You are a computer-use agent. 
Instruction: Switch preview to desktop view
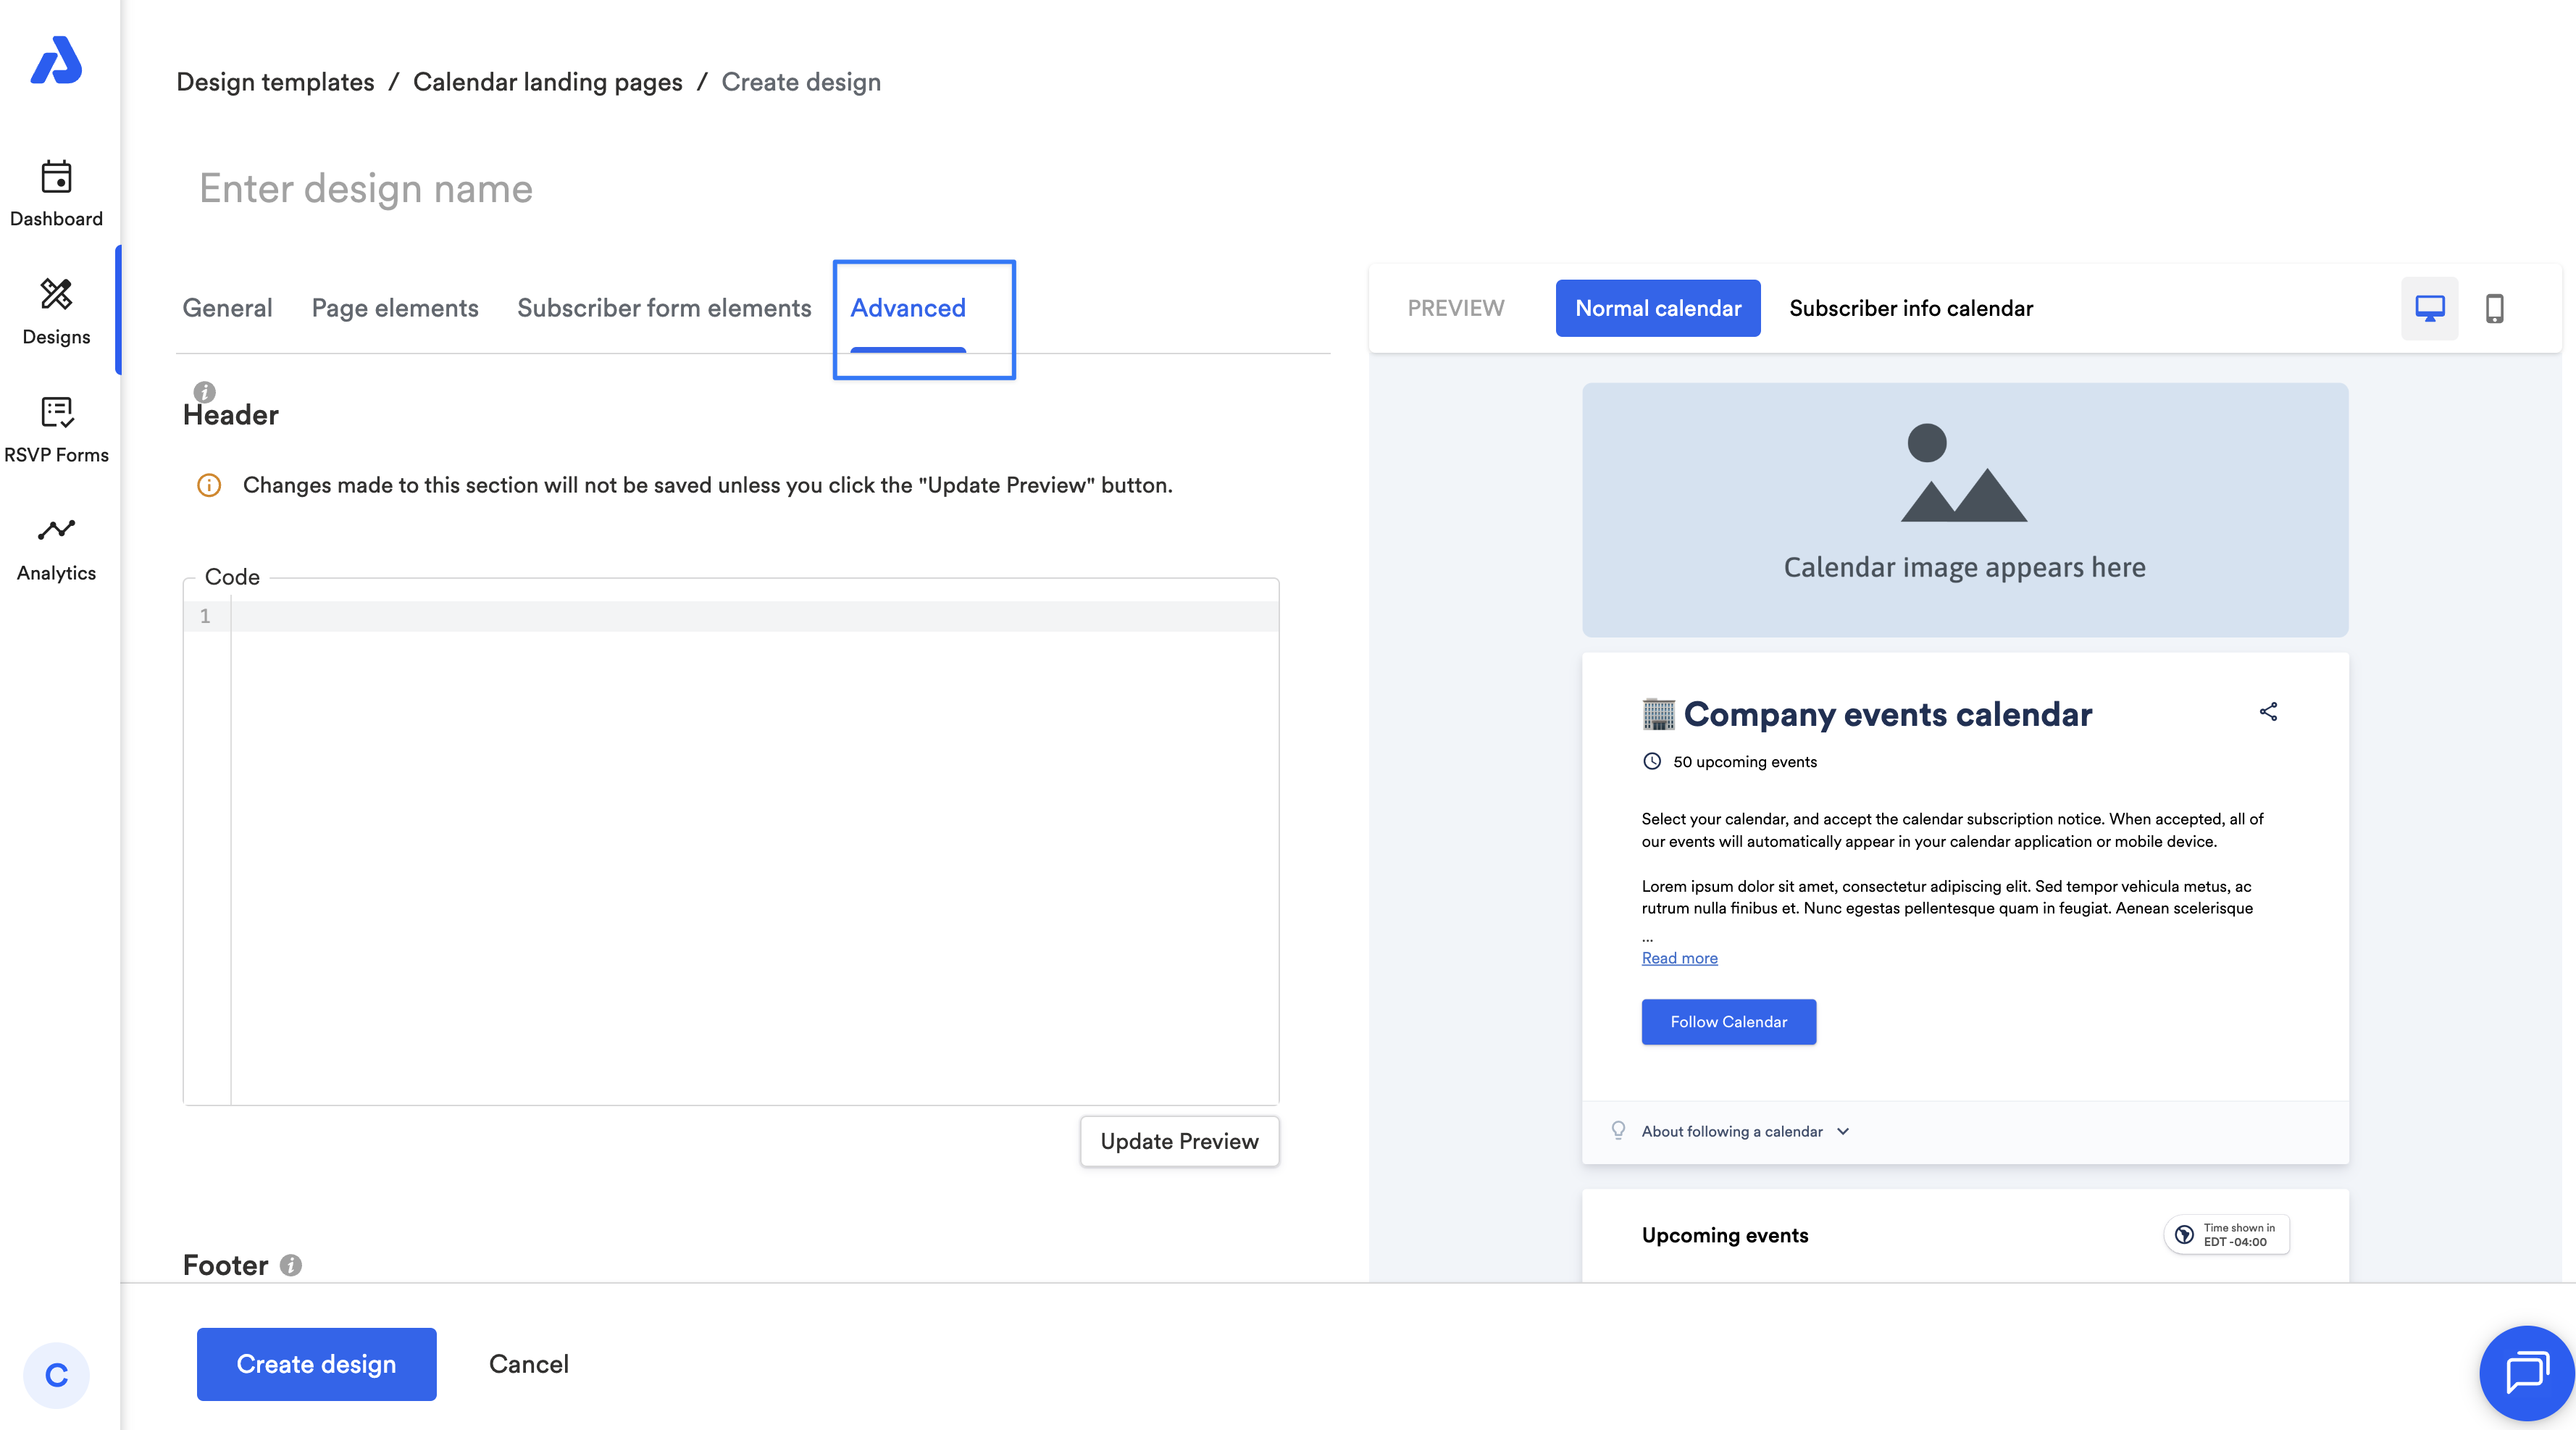click(2429, 308)
